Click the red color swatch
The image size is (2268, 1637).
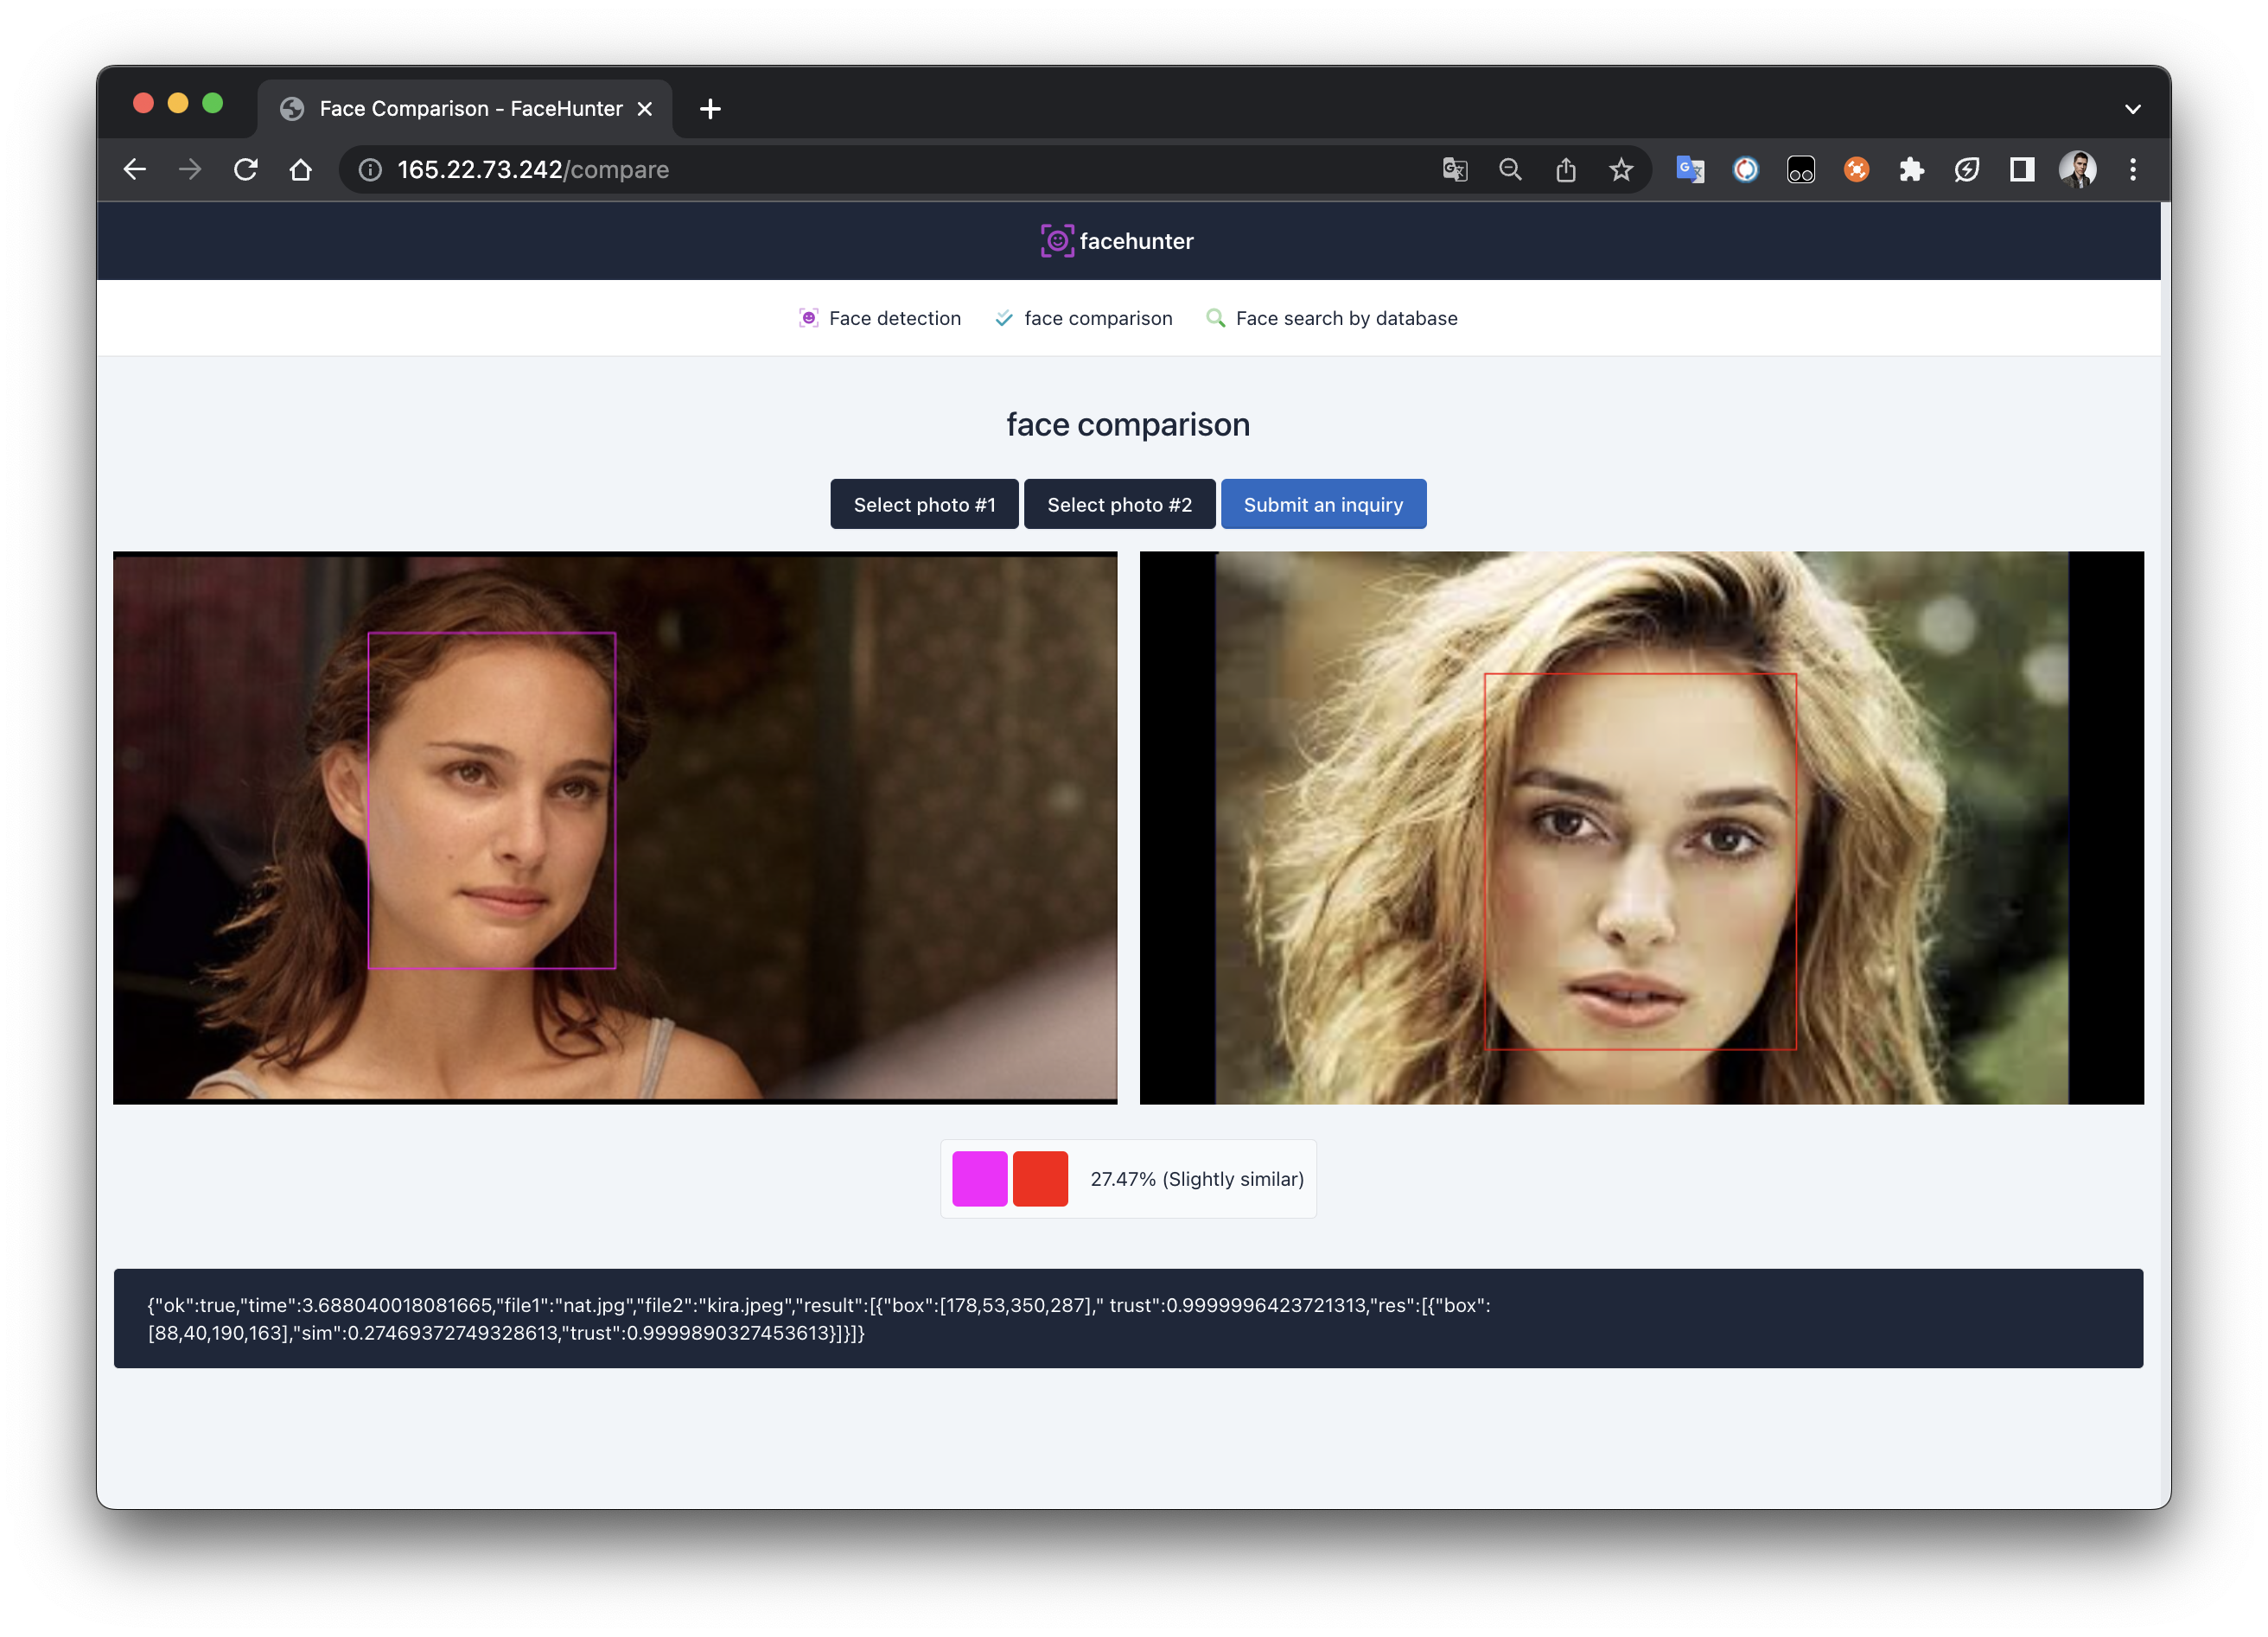tap(1040, 1179)
